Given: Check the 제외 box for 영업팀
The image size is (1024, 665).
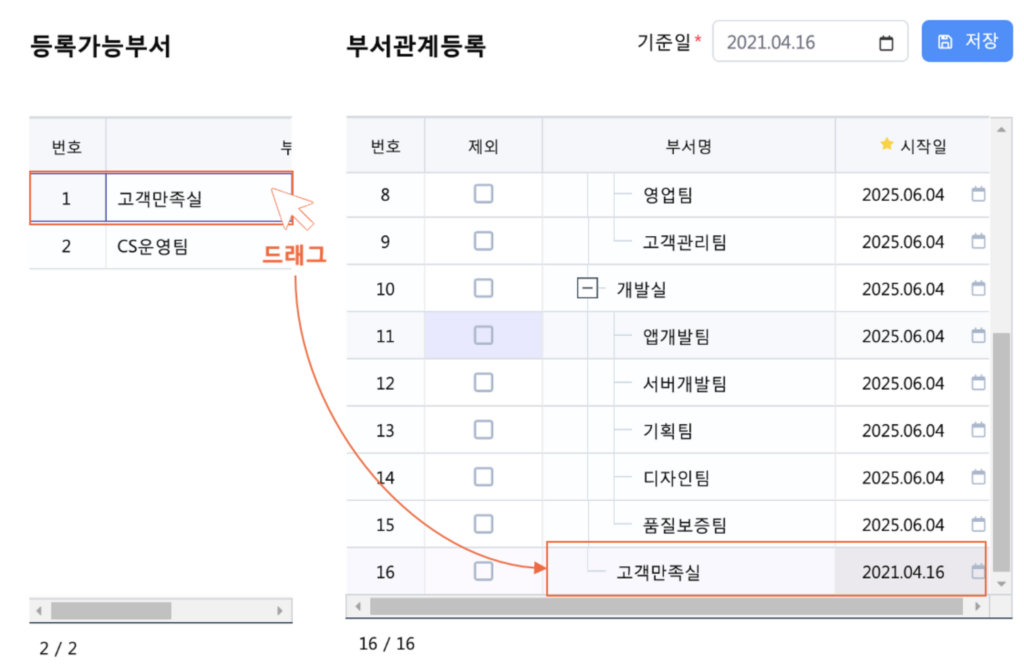Looking at the screenshot, I should click(x=483, y=194).
